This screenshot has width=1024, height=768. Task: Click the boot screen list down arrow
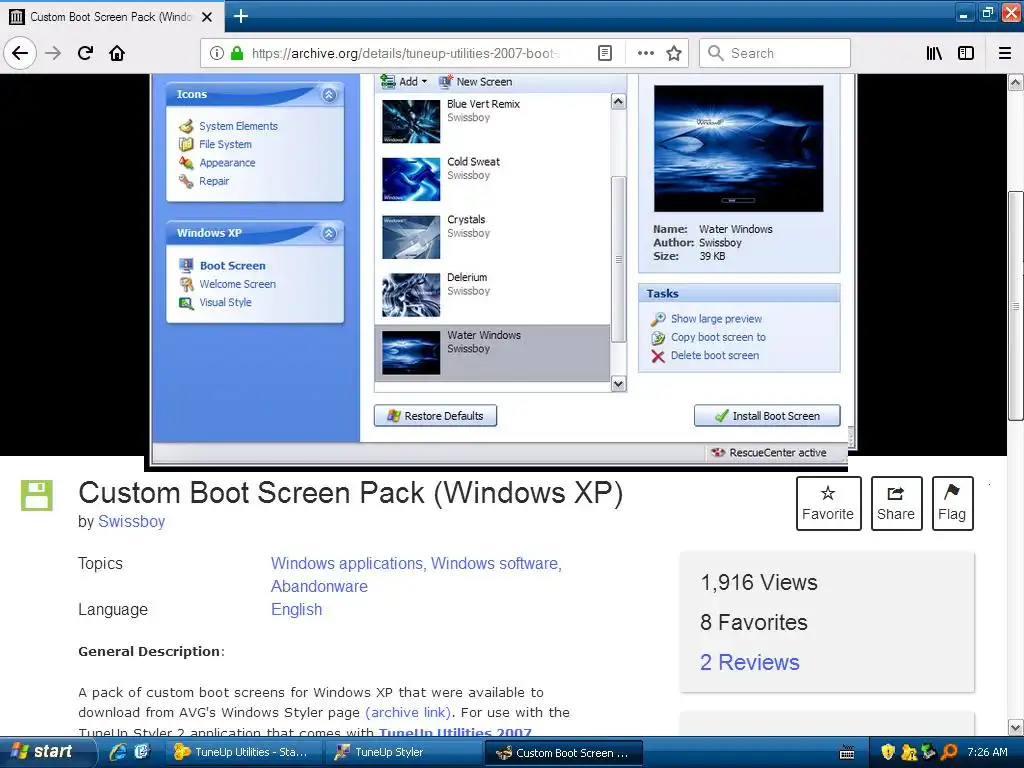tap(618, 384)
